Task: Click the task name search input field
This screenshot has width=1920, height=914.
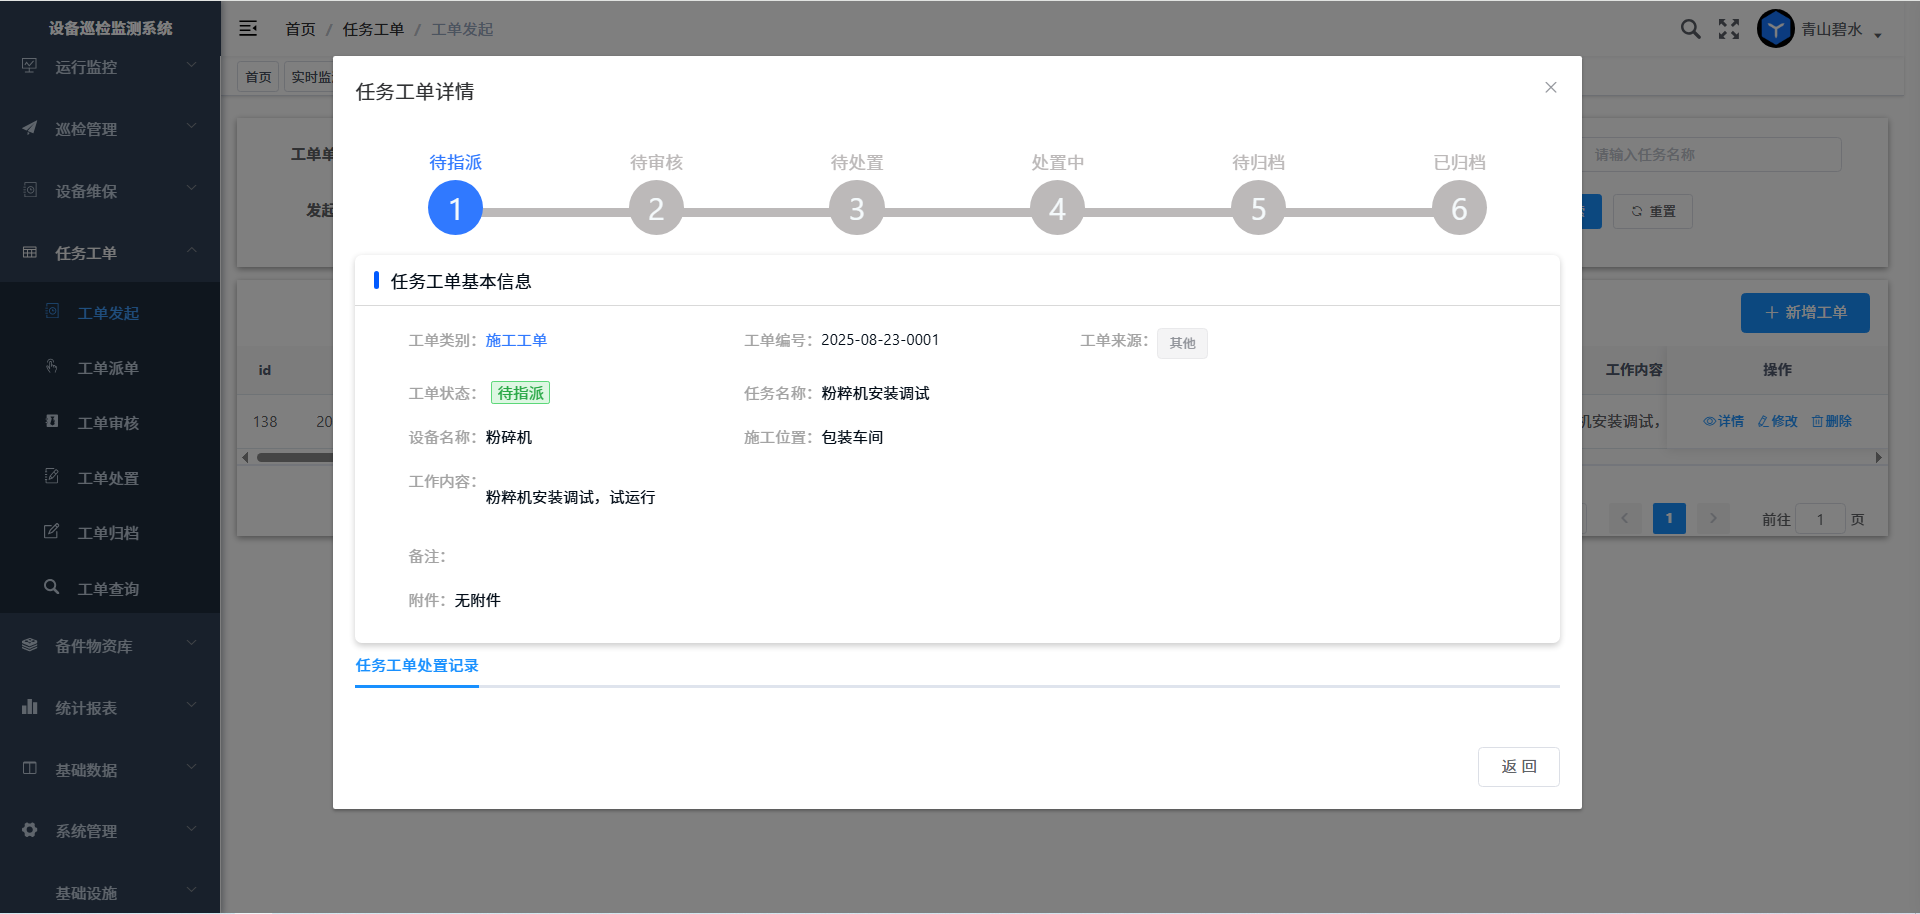Action: coord(1710,155)
